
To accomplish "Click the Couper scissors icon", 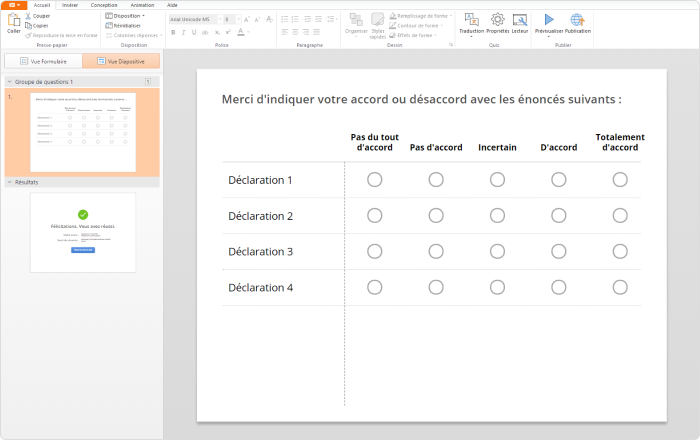I will tap(28, 16).
